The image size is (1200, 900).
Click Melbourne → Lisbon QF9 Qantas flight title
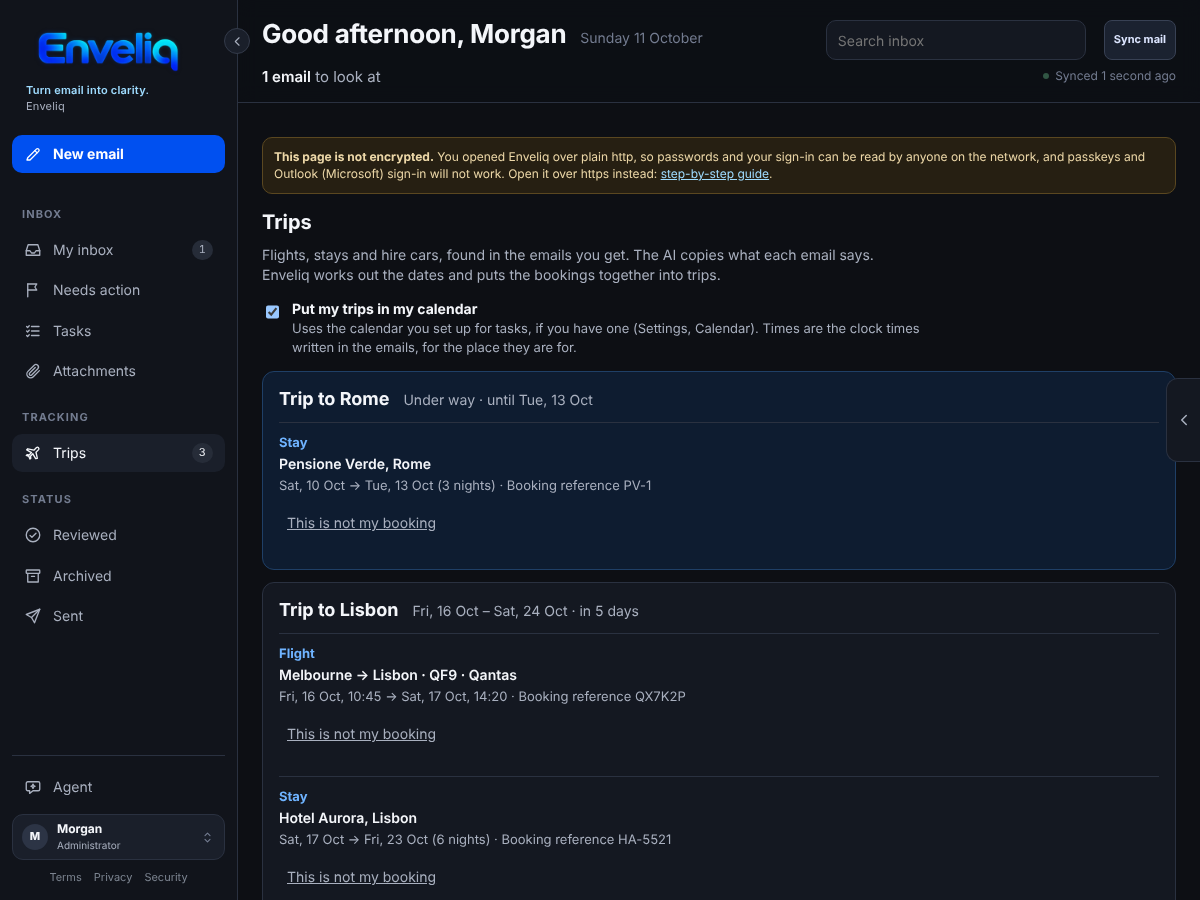(x=398, y=675)
